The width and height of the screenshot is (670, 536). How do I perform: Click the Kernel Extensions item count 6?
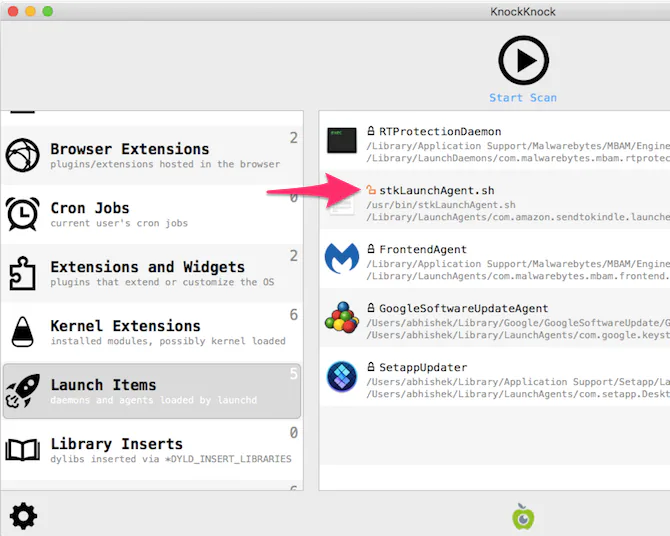coord(294,315)
